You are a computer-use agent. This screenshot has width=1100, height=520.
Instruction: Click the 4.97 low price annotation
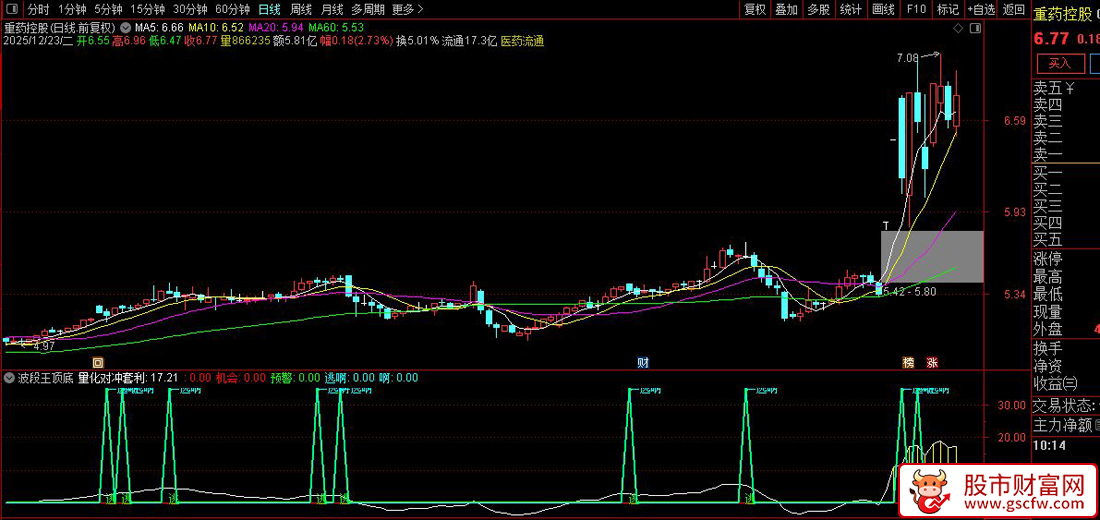pyautogui.click(x=43, y=346)
